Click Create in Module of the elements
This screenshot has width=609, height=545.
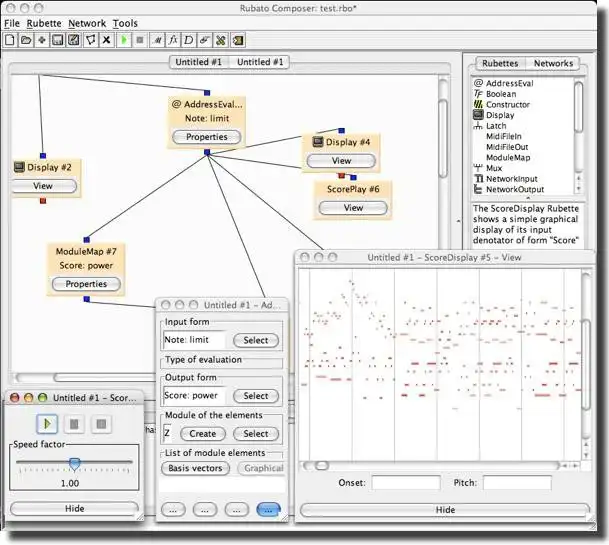coord(203,434)
